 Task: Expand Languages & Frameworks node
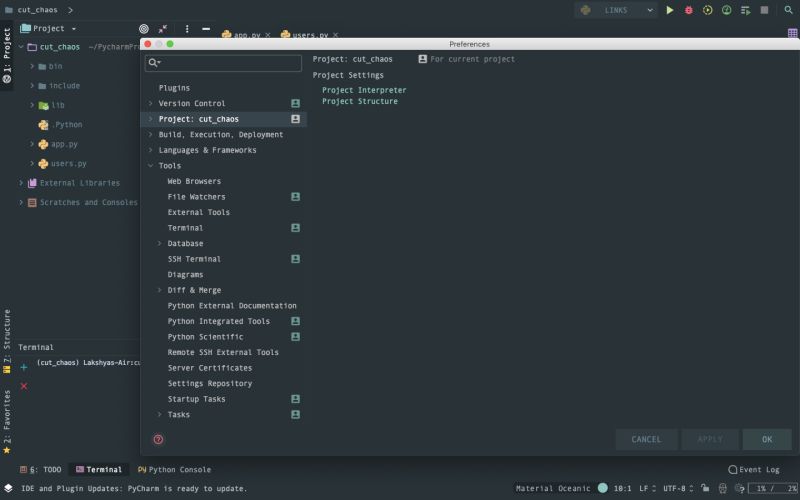click(151, 150)
